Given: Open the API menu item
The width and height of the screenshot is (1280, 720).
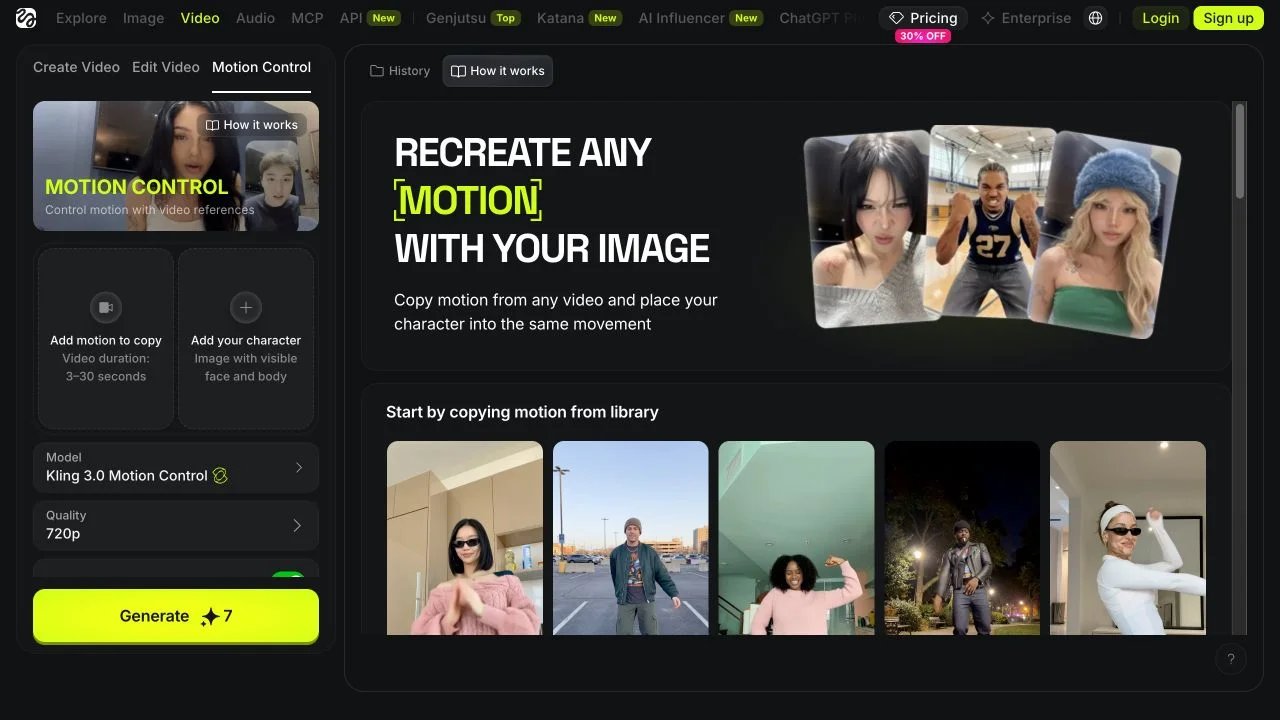Looking at the screenshot, I should 370,18.
